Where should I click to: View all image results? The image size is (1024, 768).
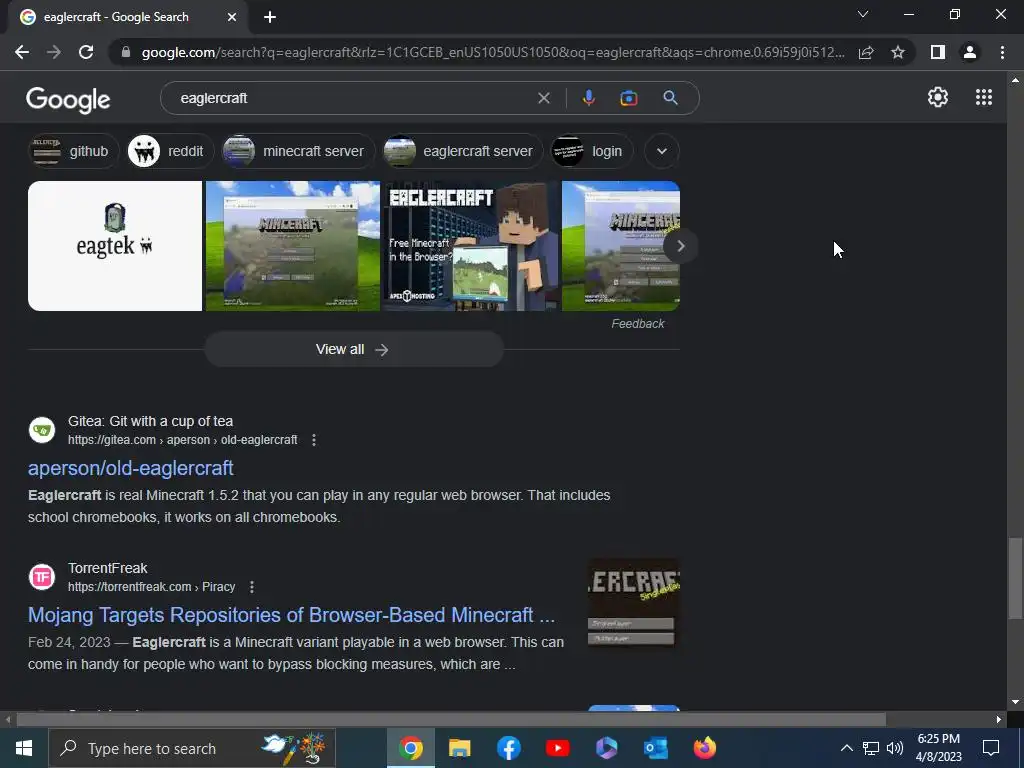(353, 349)
